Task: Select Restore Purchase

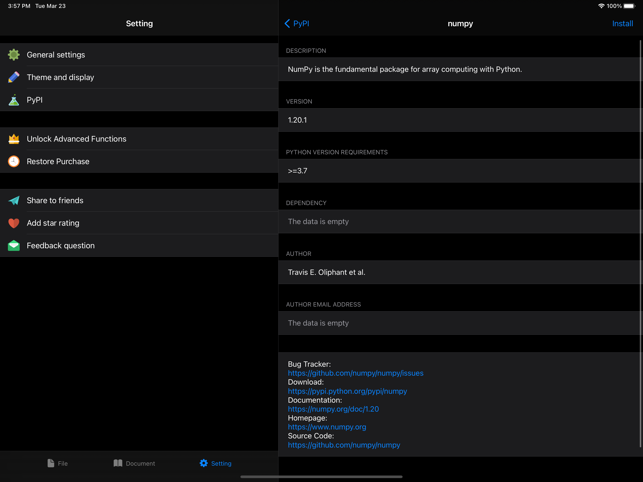Action: [x=139, y=161]
